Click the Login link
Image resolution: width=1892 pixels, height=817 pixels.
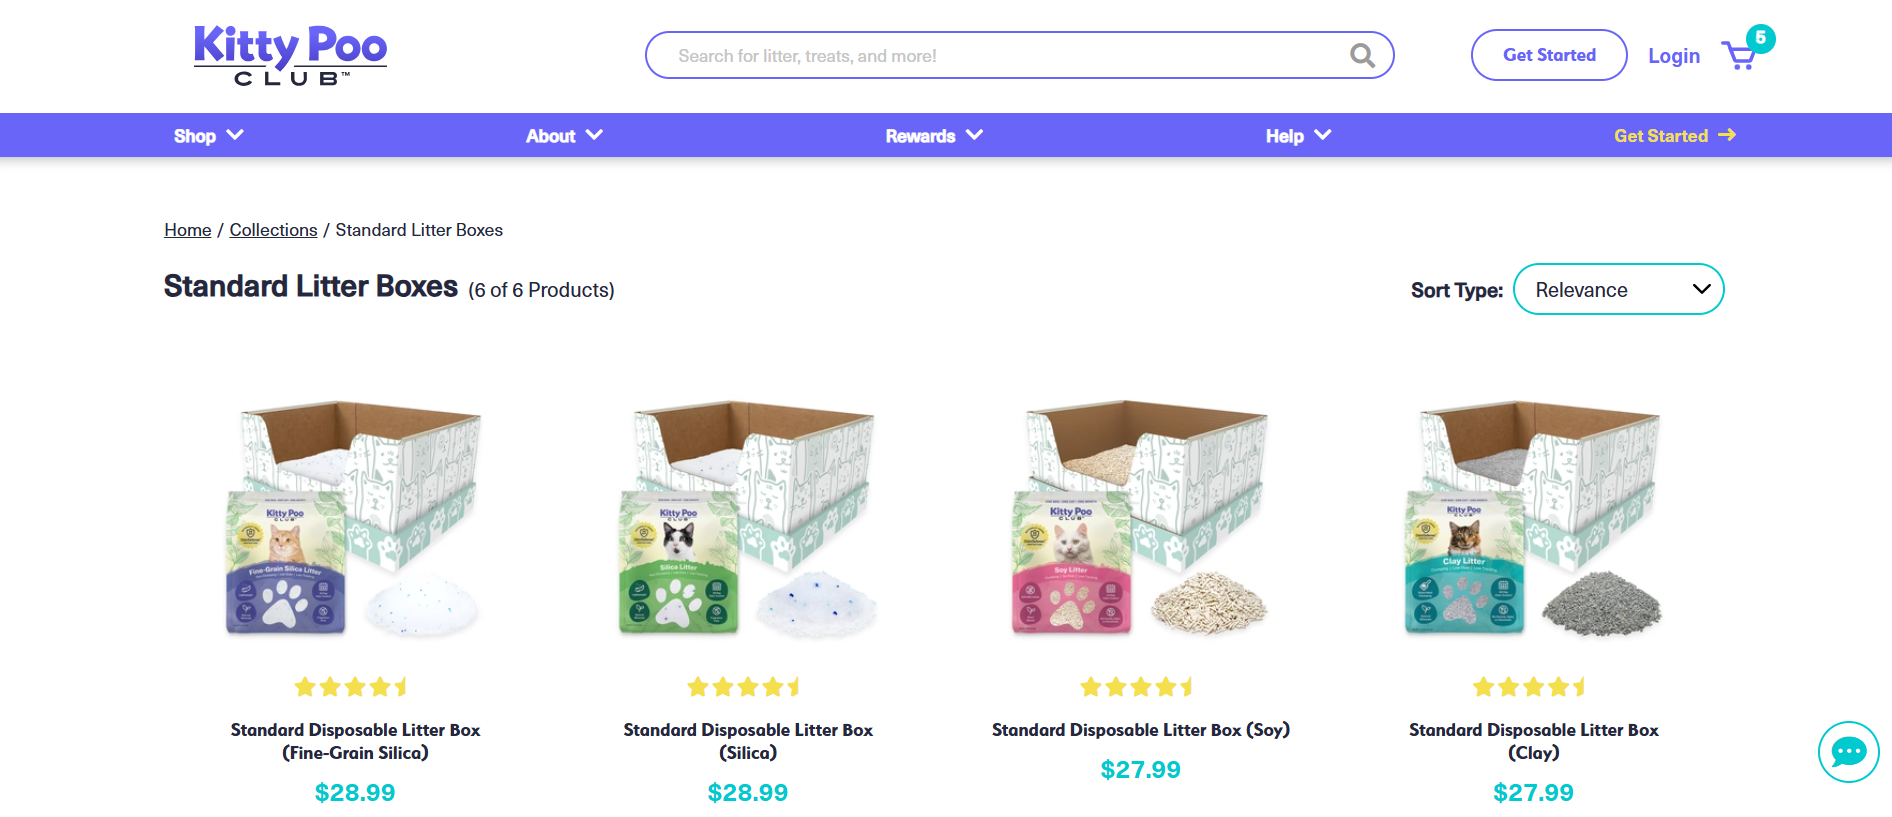point(1674,56)
